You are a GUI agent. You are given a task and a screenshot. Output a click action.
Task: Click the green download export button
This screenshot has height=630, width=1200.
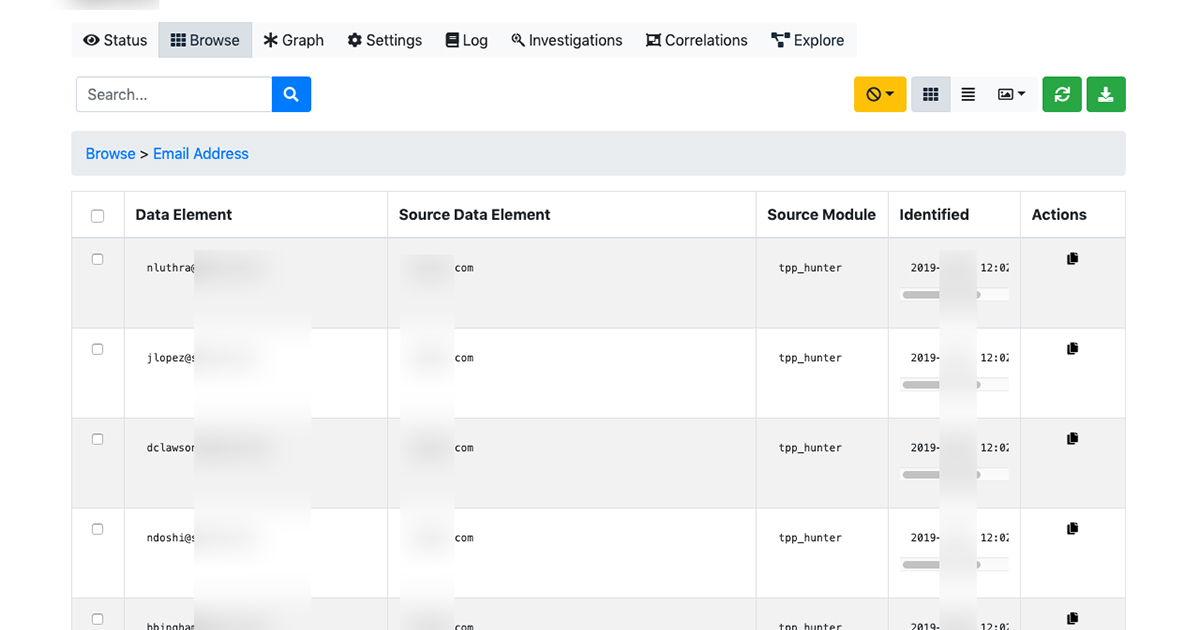click(1106, 94)
